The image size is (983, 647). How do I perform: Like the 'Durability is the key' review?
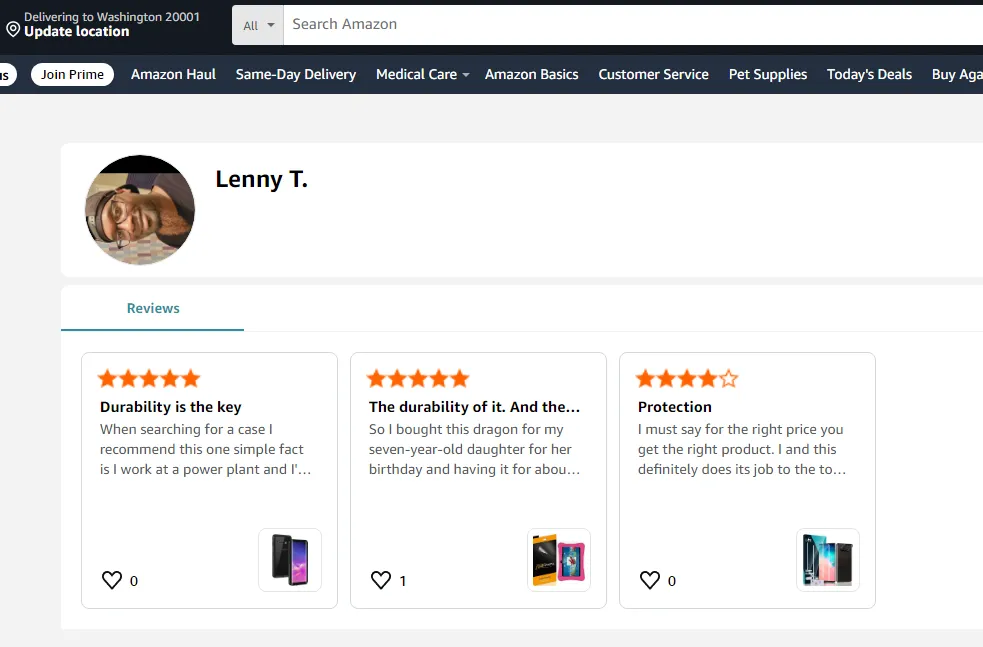112,580
